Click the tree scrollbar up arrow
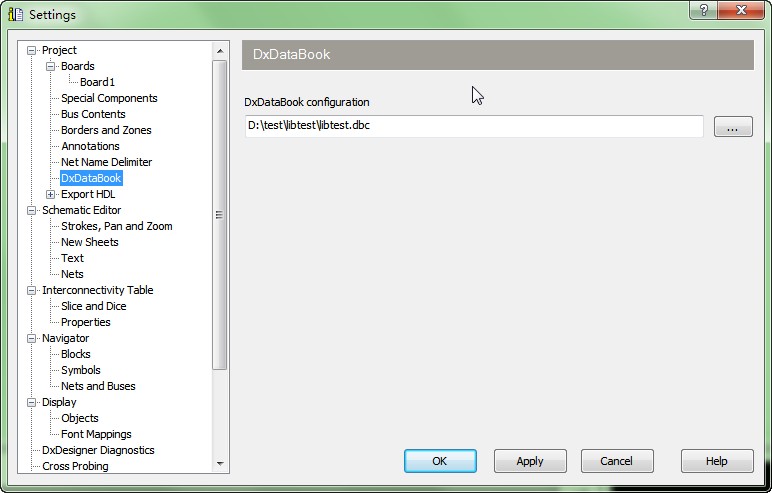The height and width of the screenshot is (493, 772). pyautogui.click(x=220, y=51)
